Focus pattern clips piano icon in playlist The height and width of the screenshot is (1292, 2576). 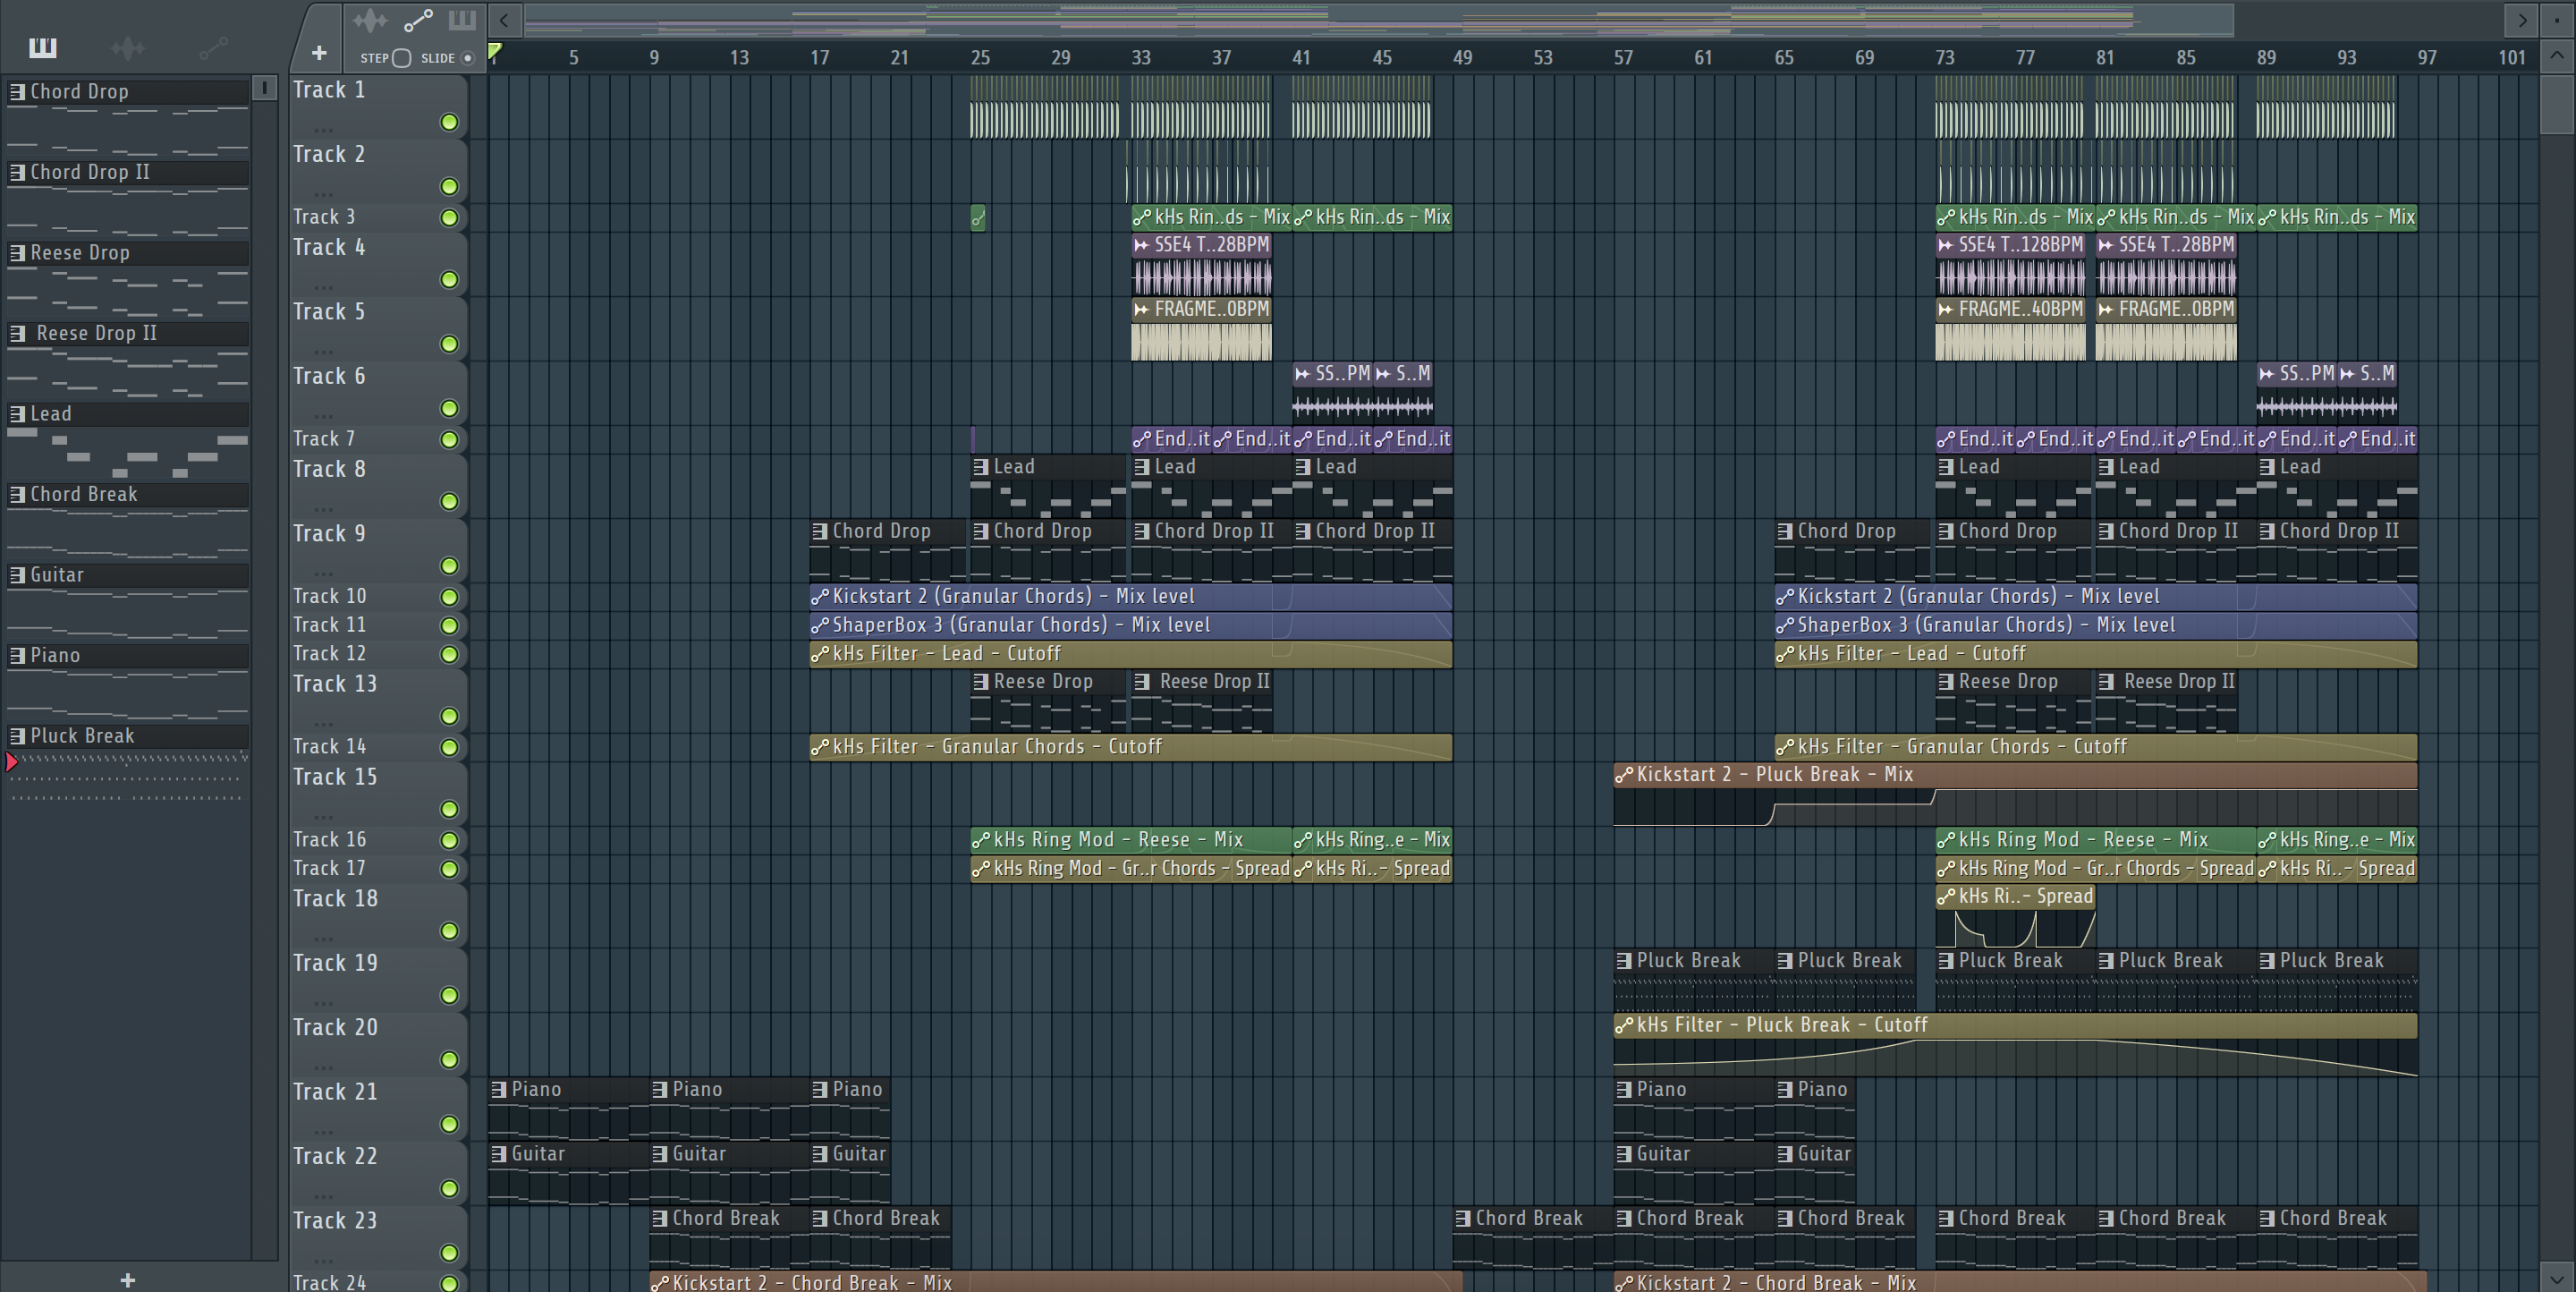pos(462,20)
